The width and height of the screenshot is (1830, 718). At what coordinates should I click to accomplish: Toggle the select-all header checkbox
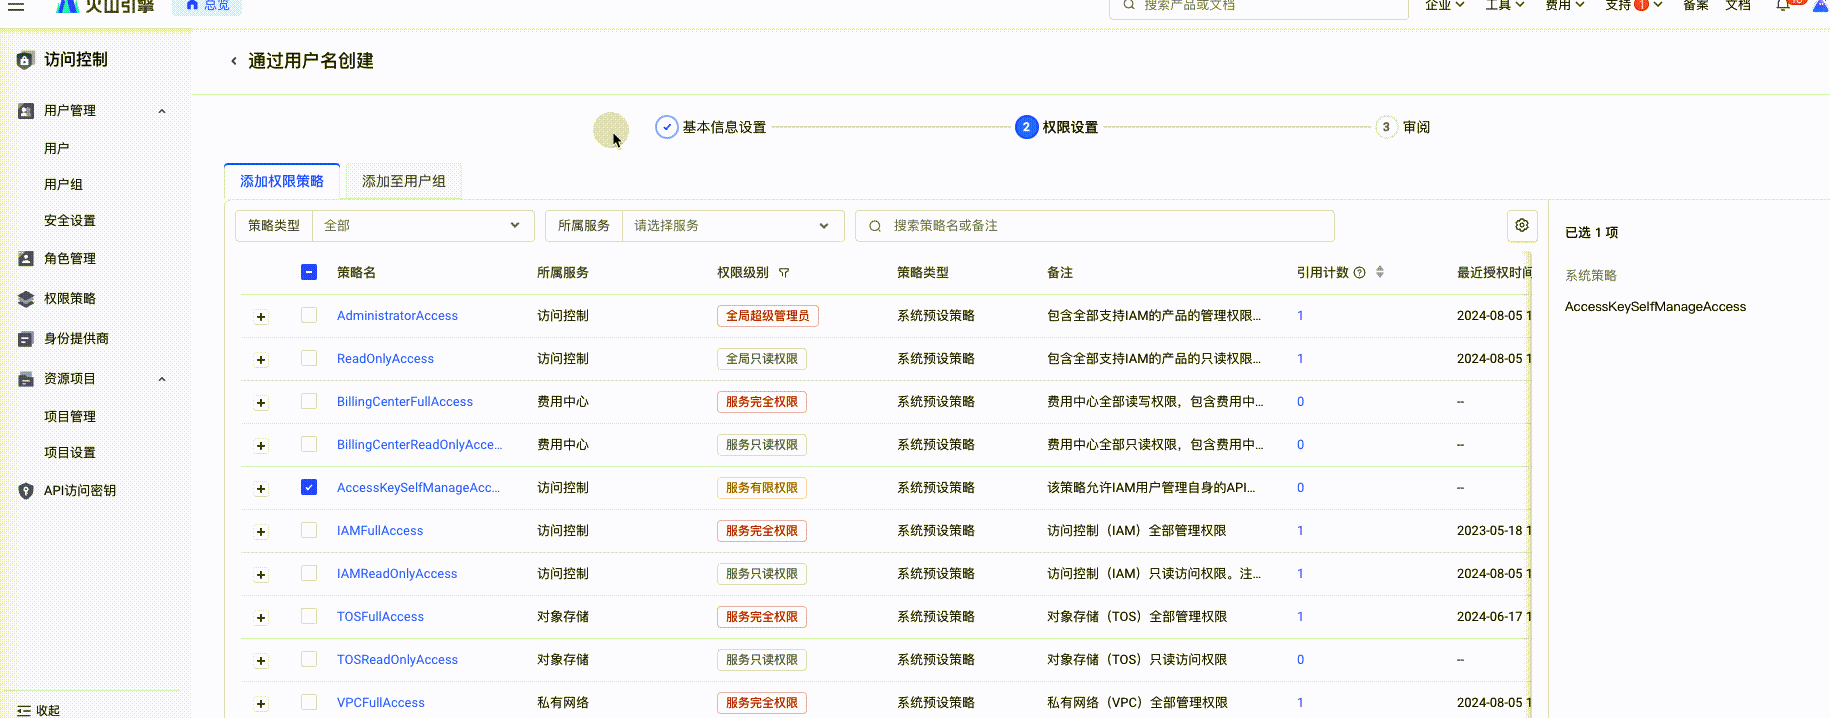(309, 272)
